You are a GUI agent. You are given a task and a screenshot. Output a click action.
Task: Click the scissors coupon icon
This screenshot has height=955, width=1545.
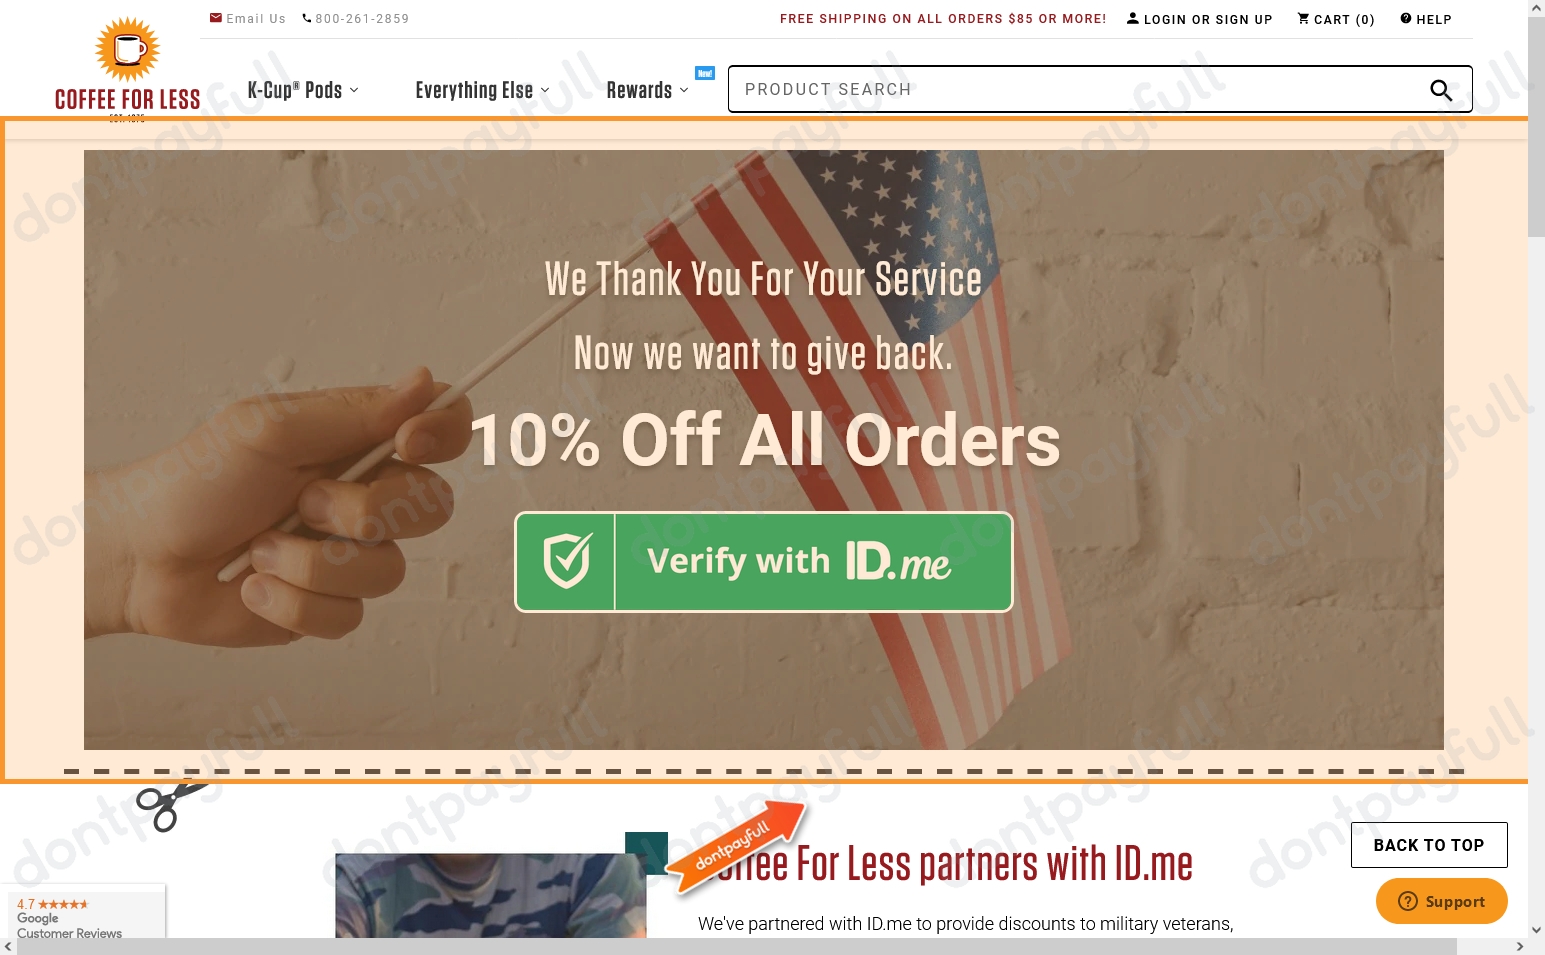(172, 805)
